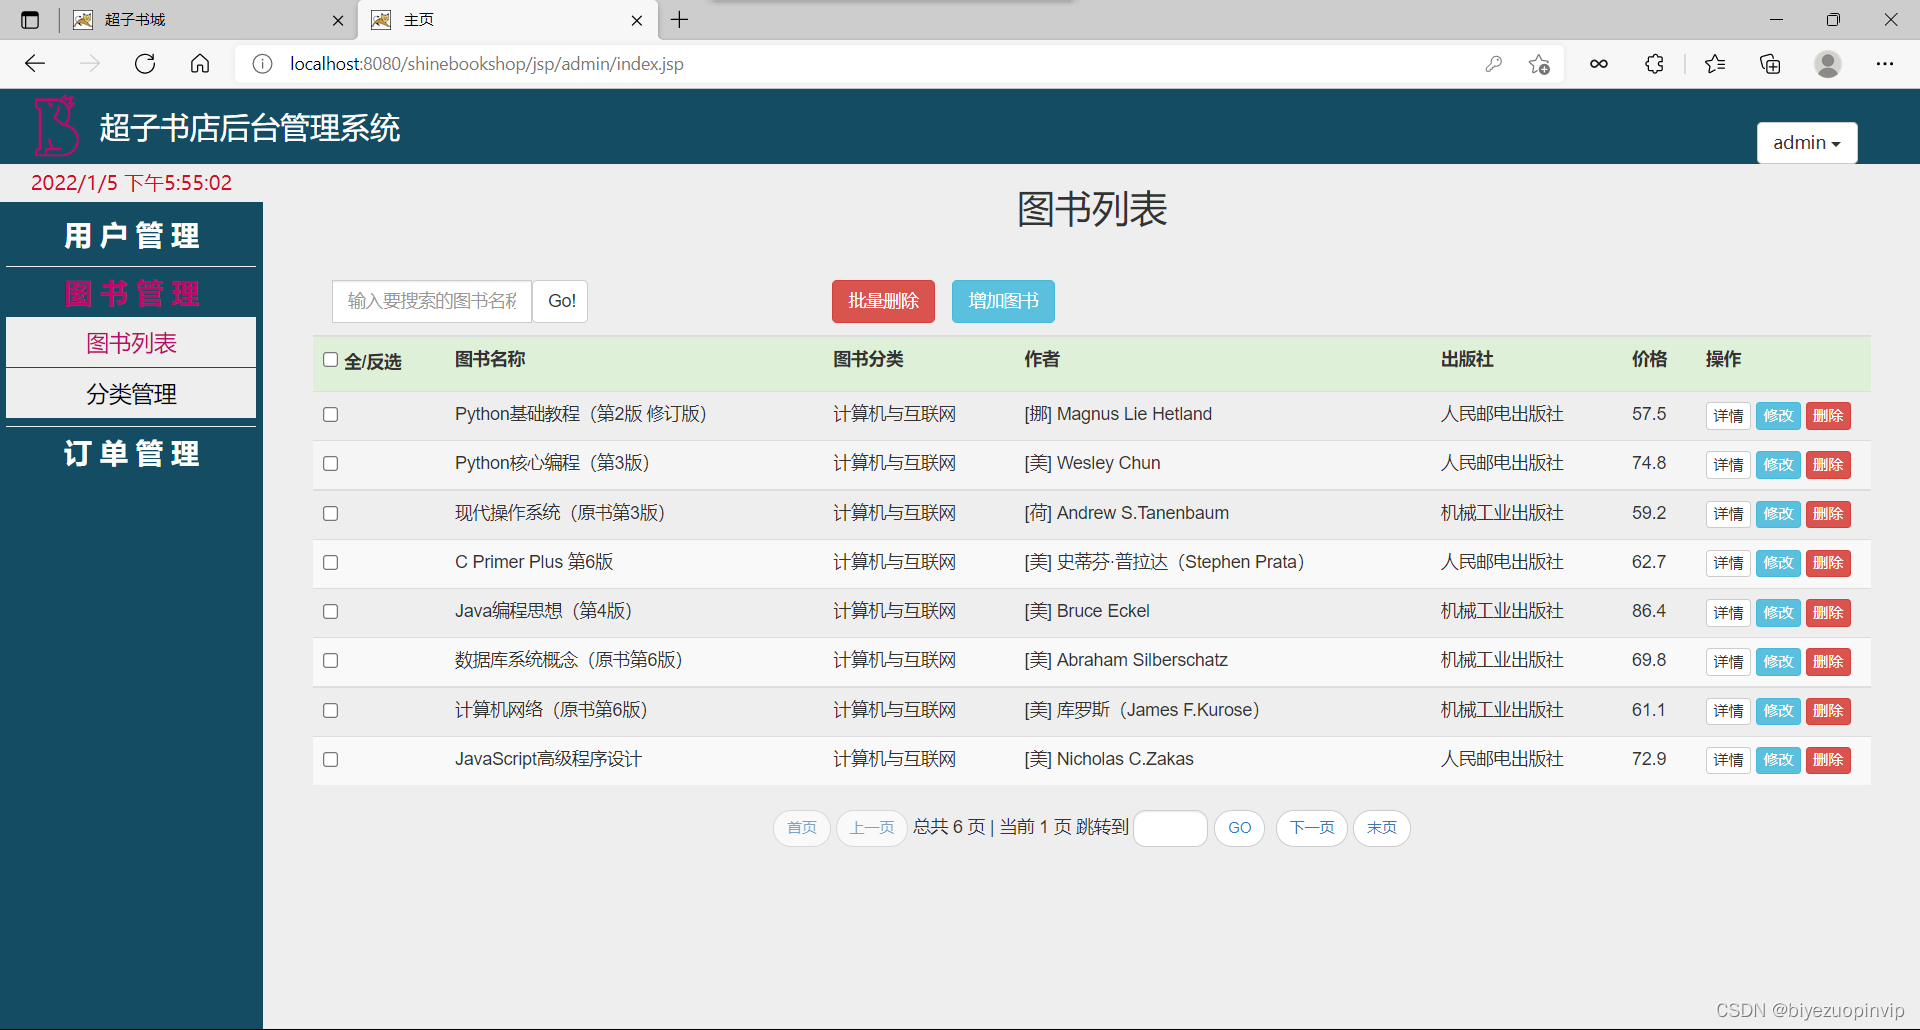
Task: Select 图书列表 in sidebar
Action: point(131,343)
